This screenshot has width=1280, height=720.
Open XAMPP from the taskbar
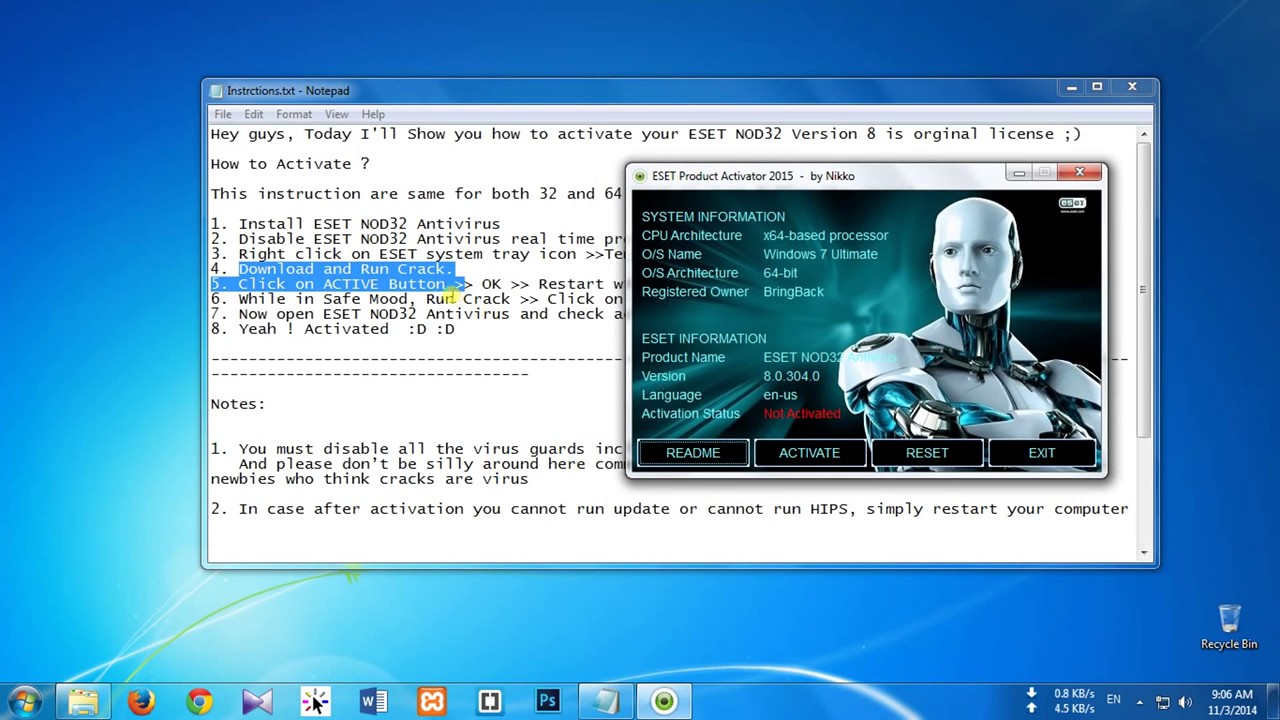[431, 701]
